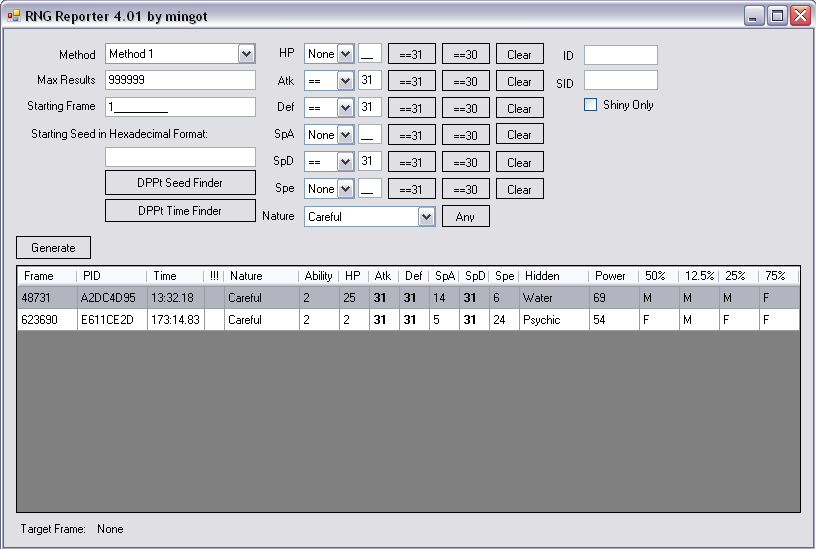Open the Spe comparison dropdown

point(329,189)
